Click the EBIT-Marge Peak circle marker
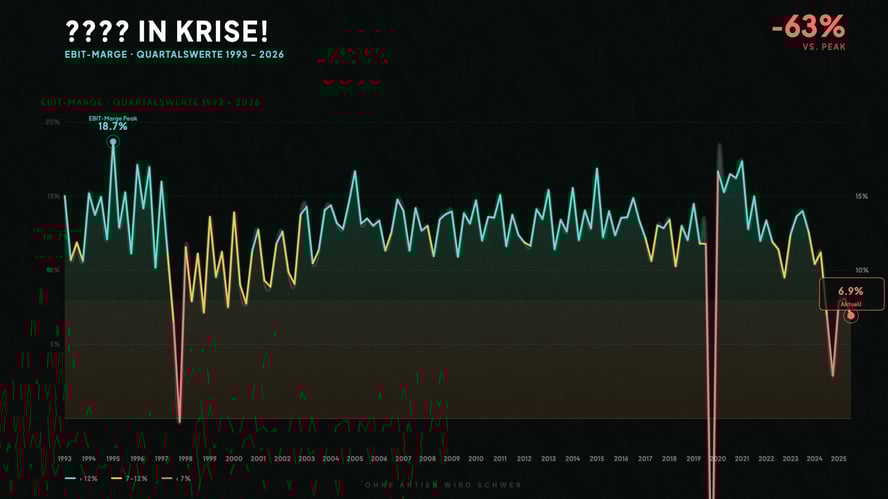 click(x=113, y=141)
